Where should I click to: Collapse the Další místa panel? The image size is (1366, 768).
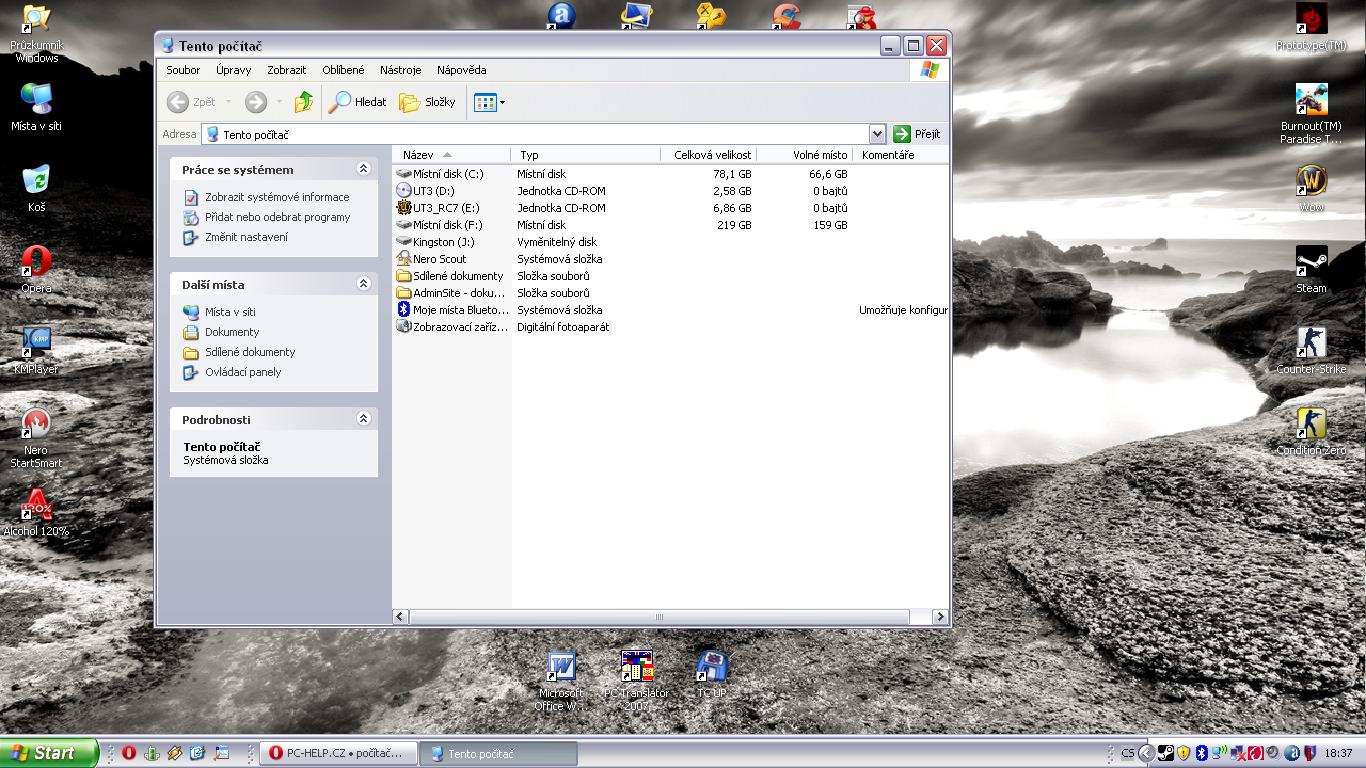(363, 284)
